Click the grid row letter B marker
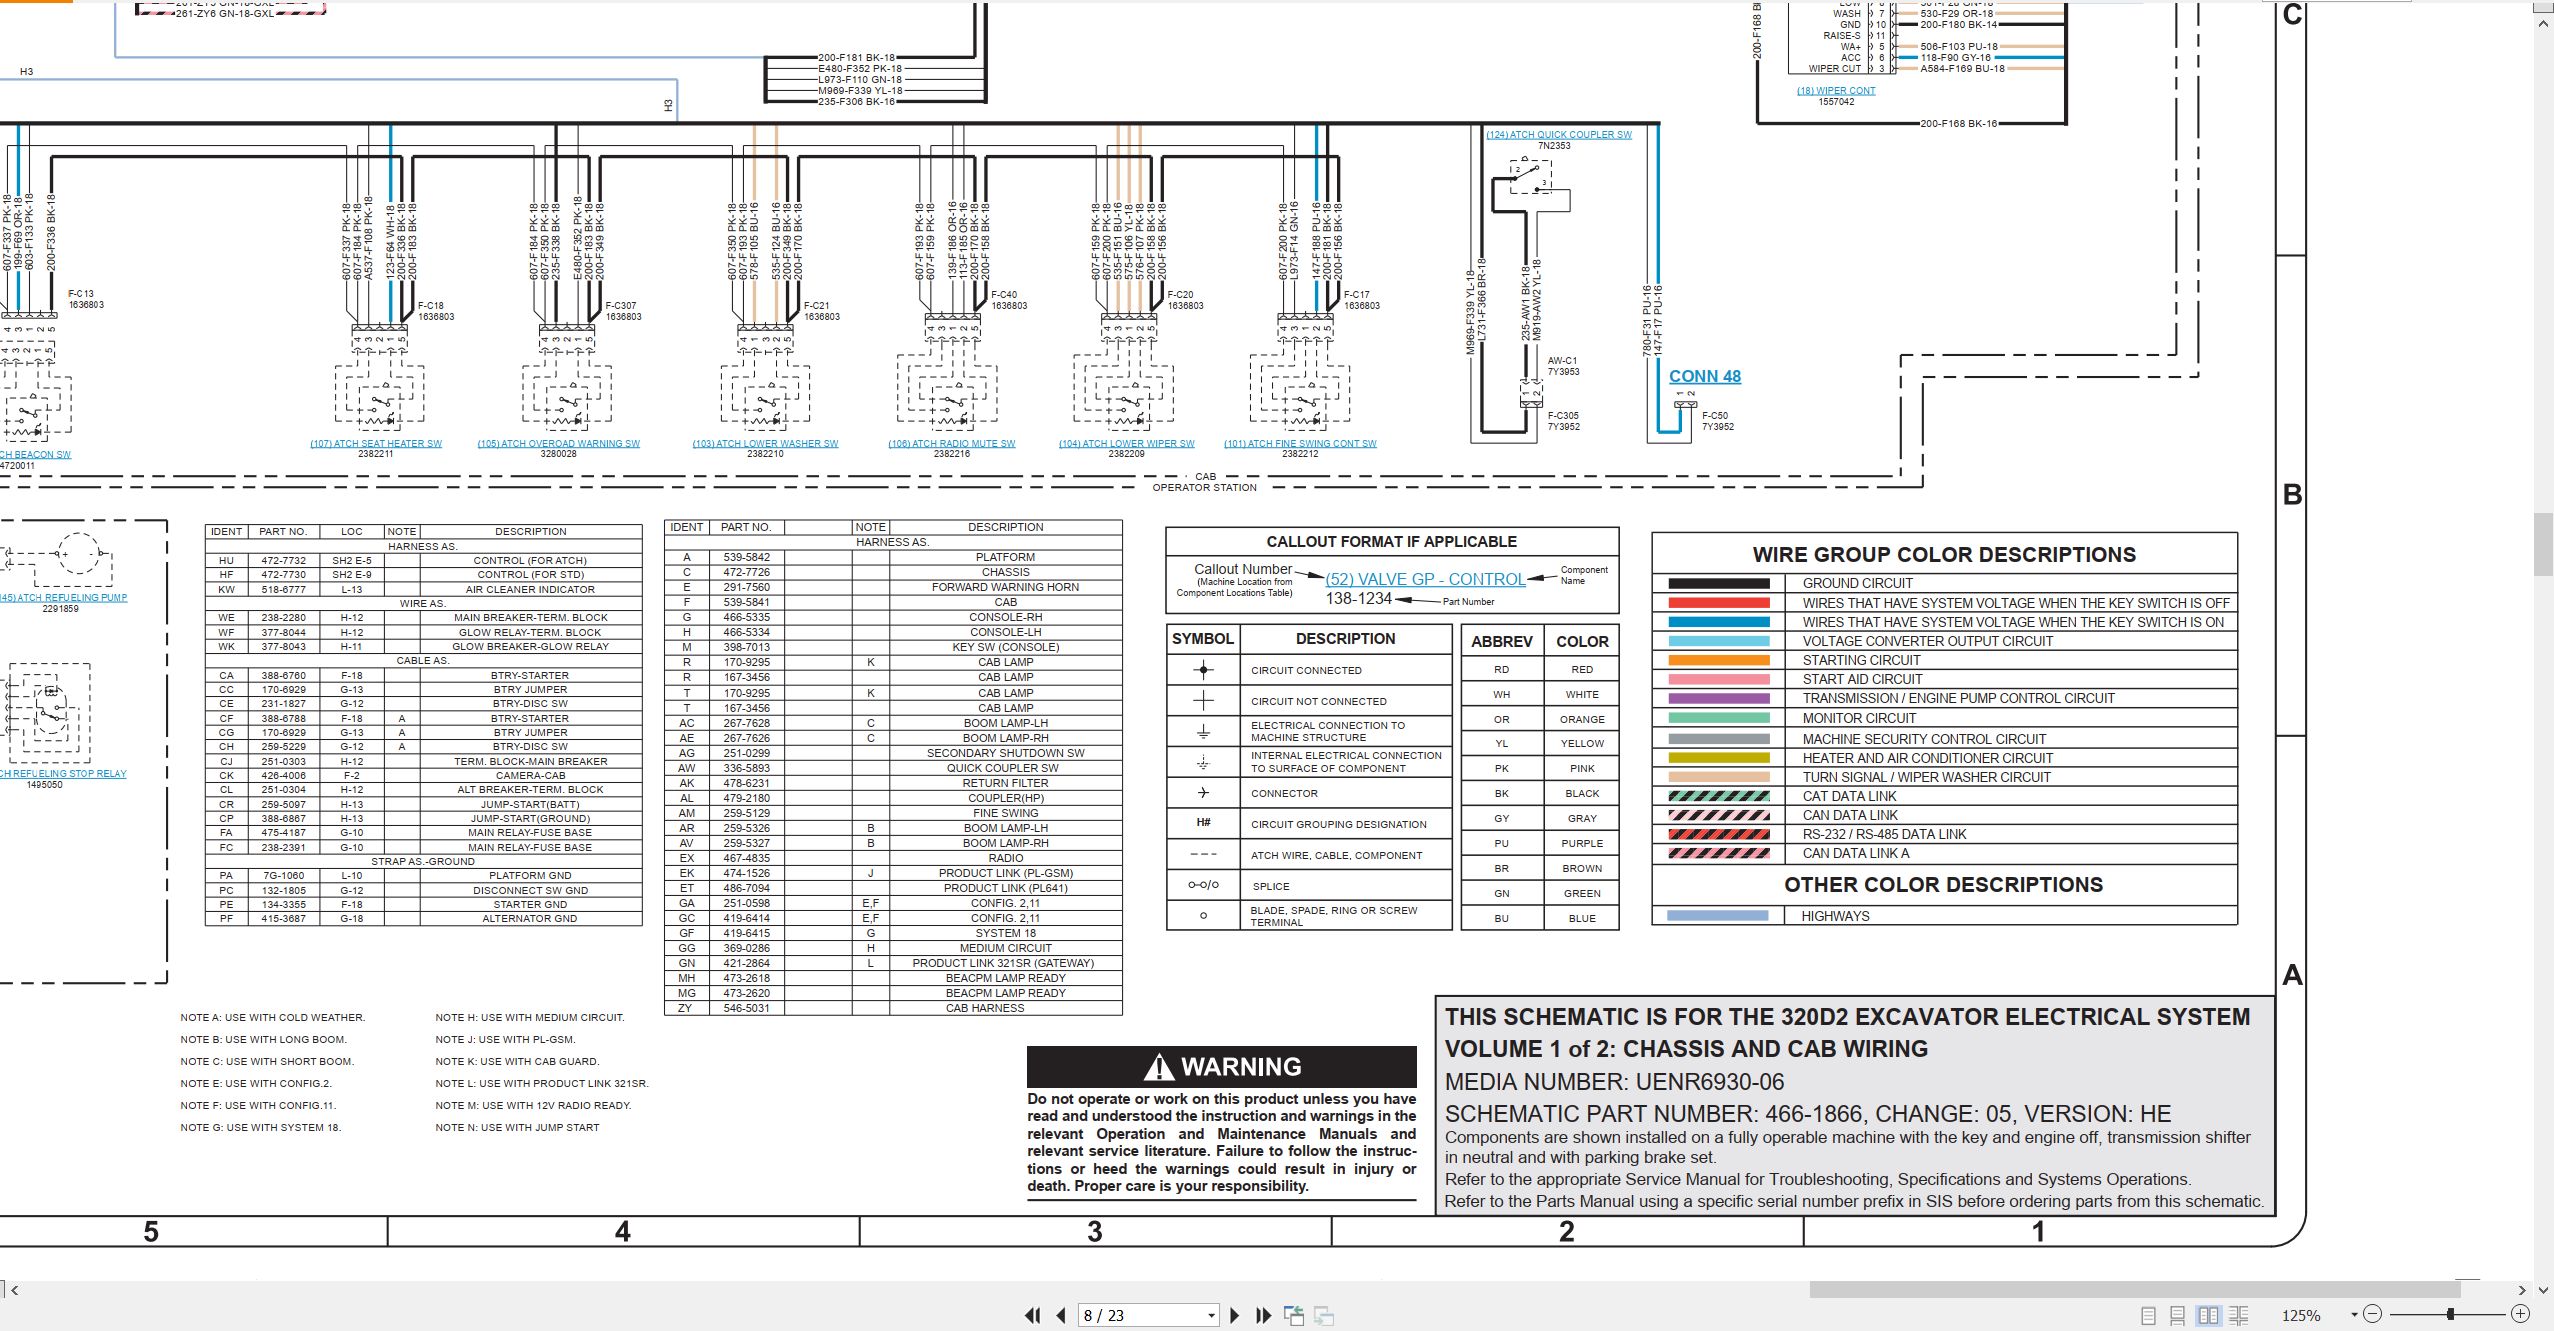The width and height of the screenshot is (2554, 1331). tap(2292, 495)
